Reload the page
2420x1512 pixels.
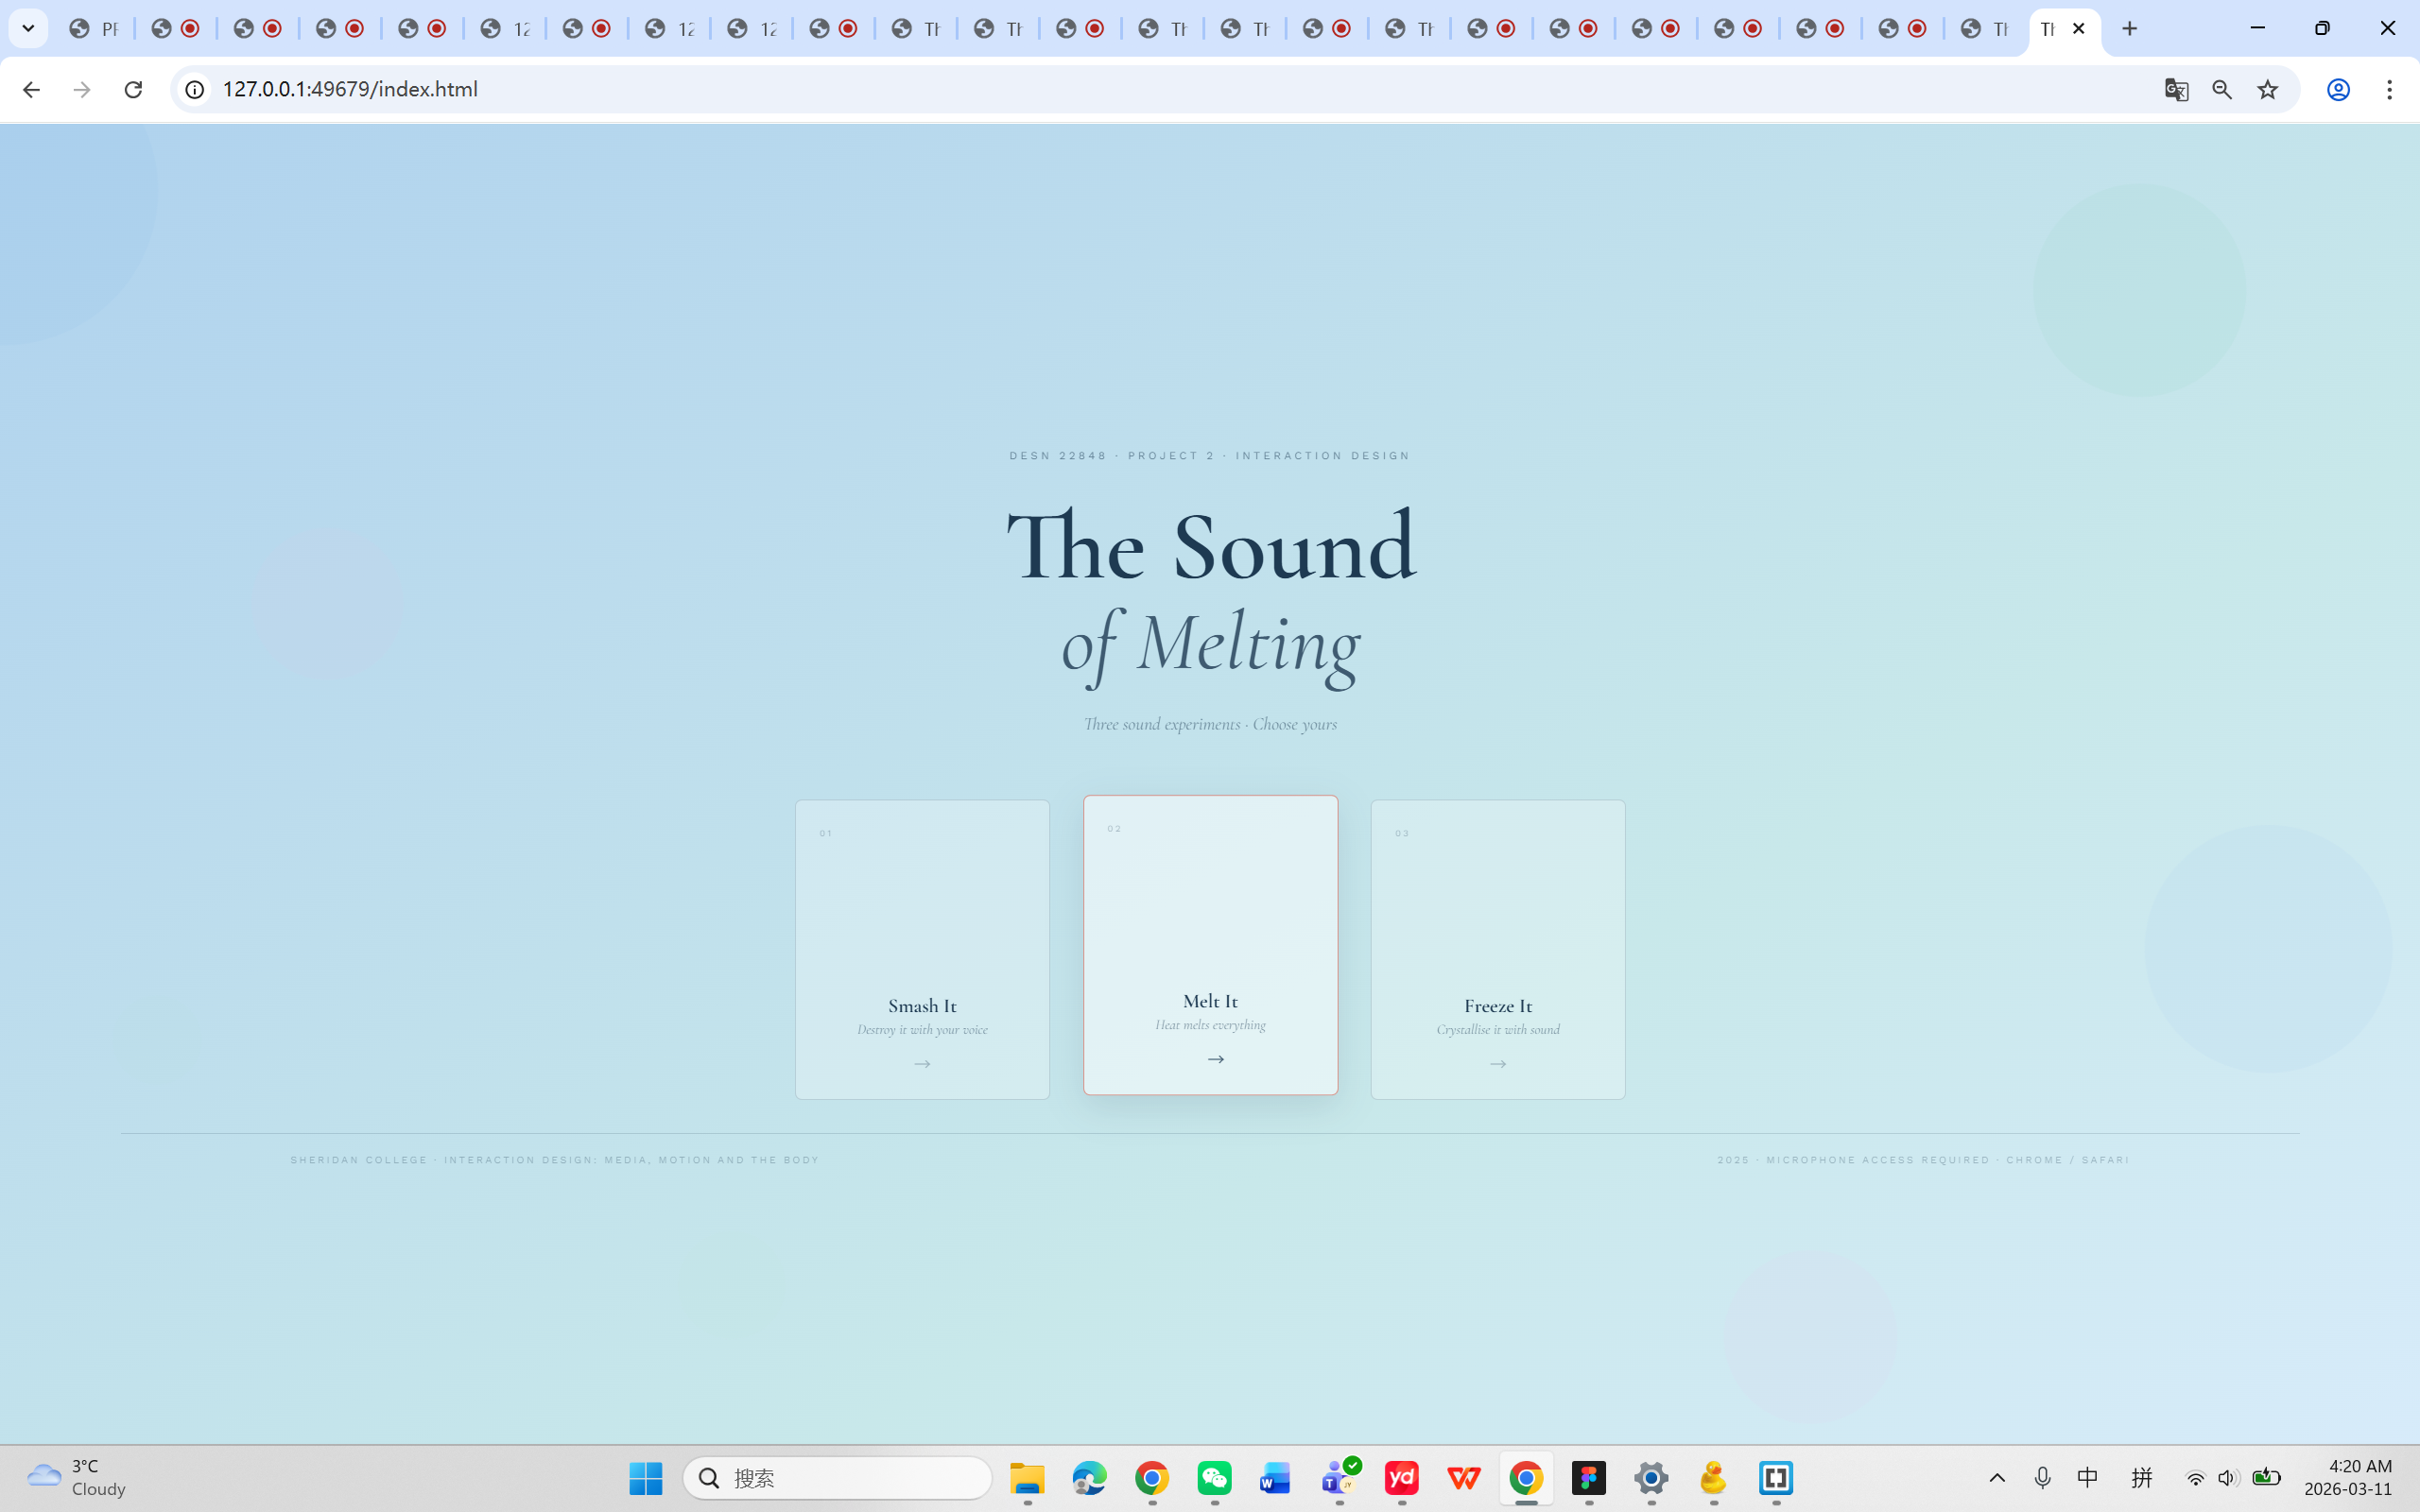(133, 89)
